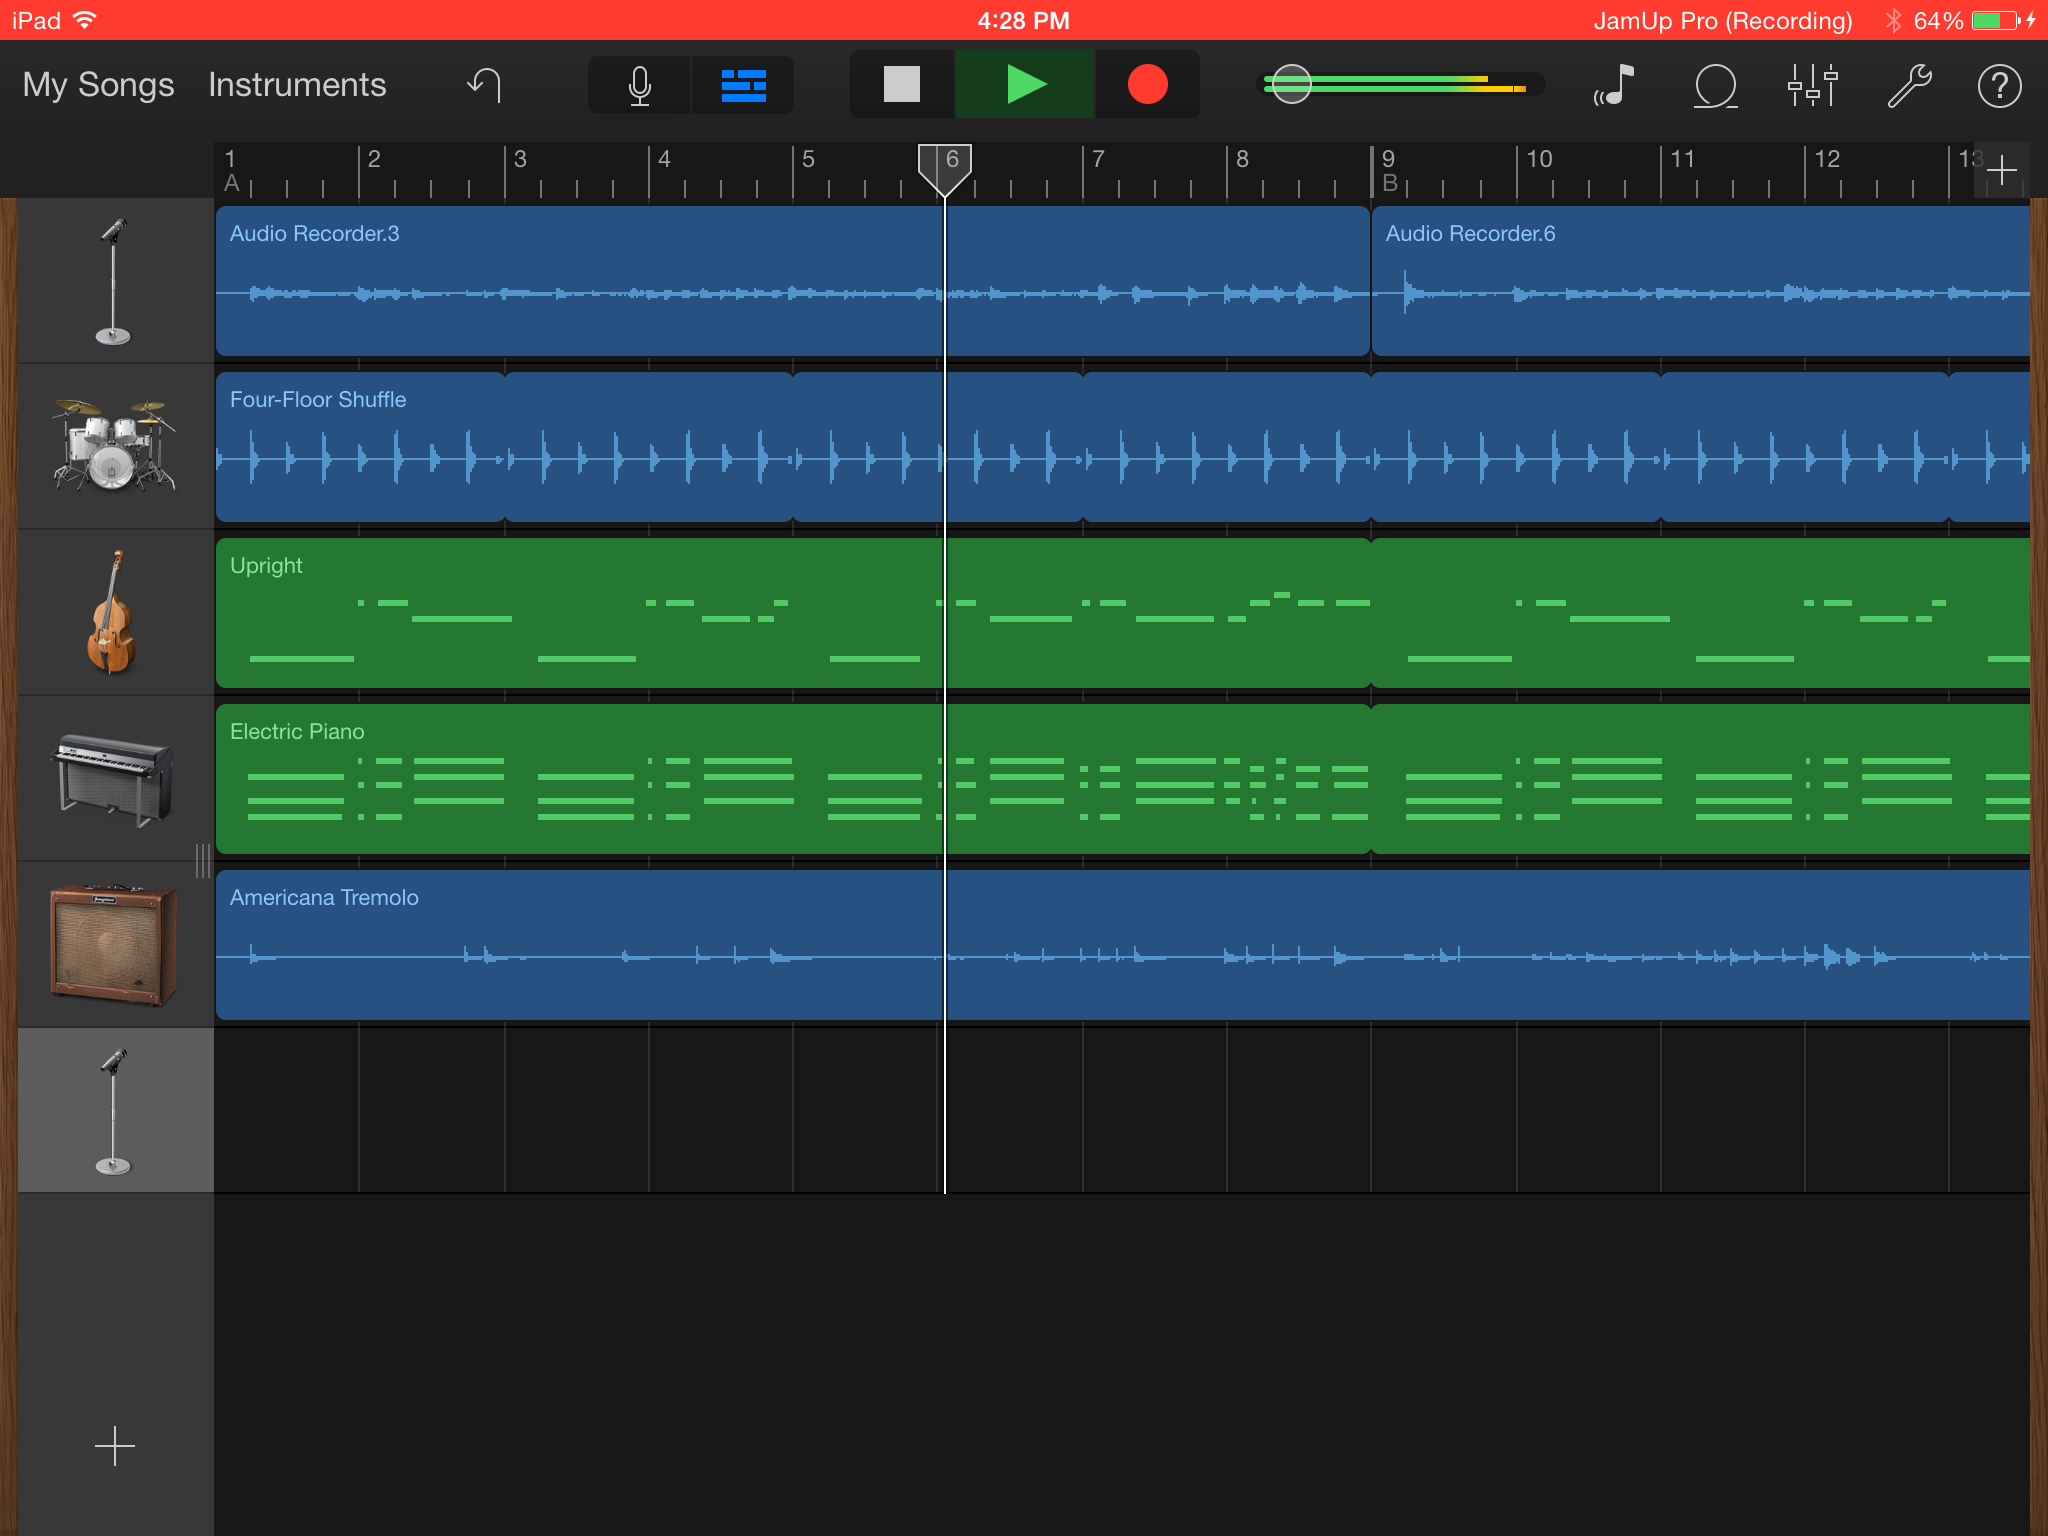Start recording with the red button
2048x1536 pixels.
[1147, 85]
